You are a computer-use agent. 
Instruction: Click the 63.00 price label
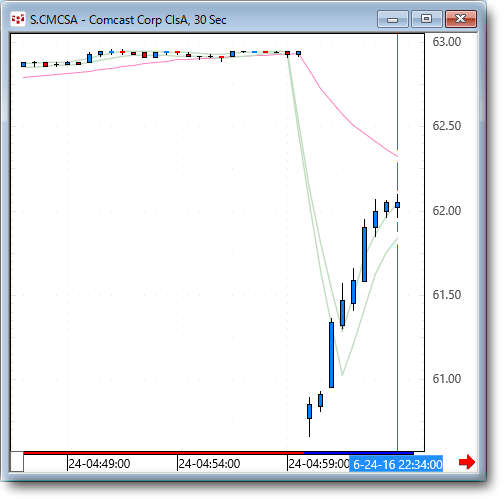[x=446, y=42]
